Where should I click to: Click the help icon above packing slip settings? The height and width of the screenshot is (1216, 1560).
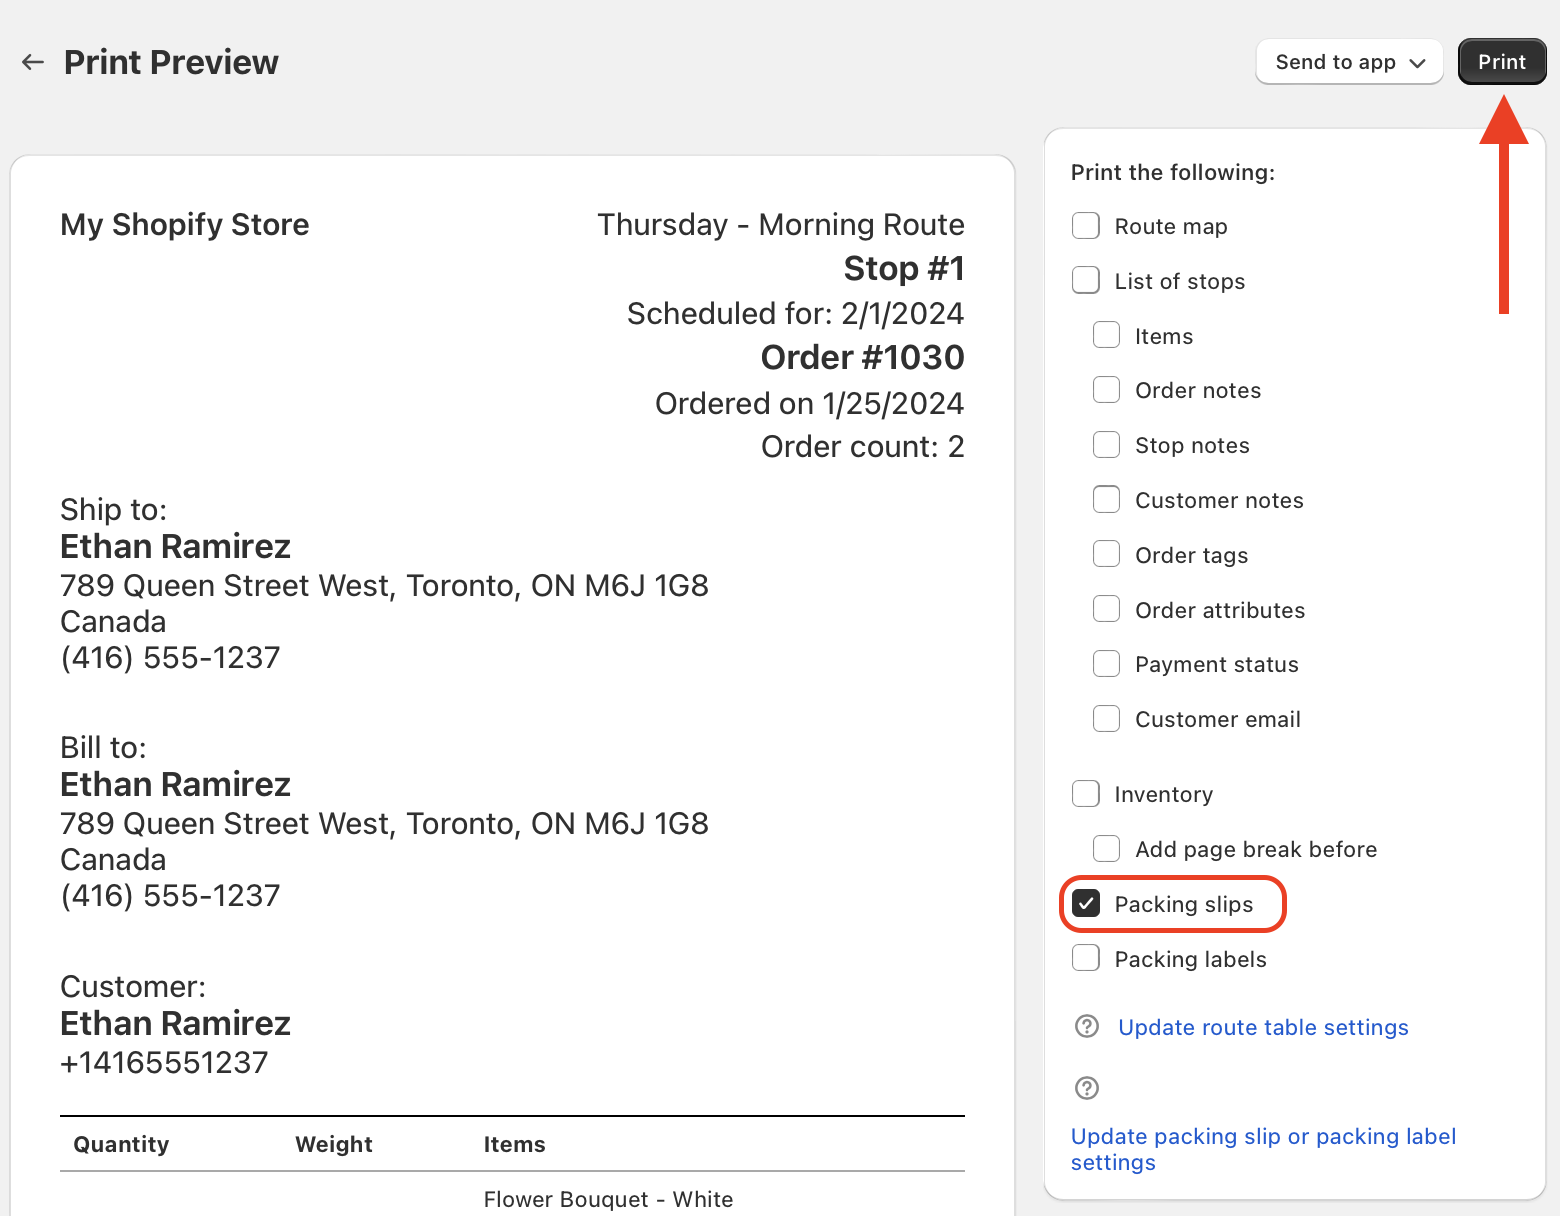point(1086,1088)
